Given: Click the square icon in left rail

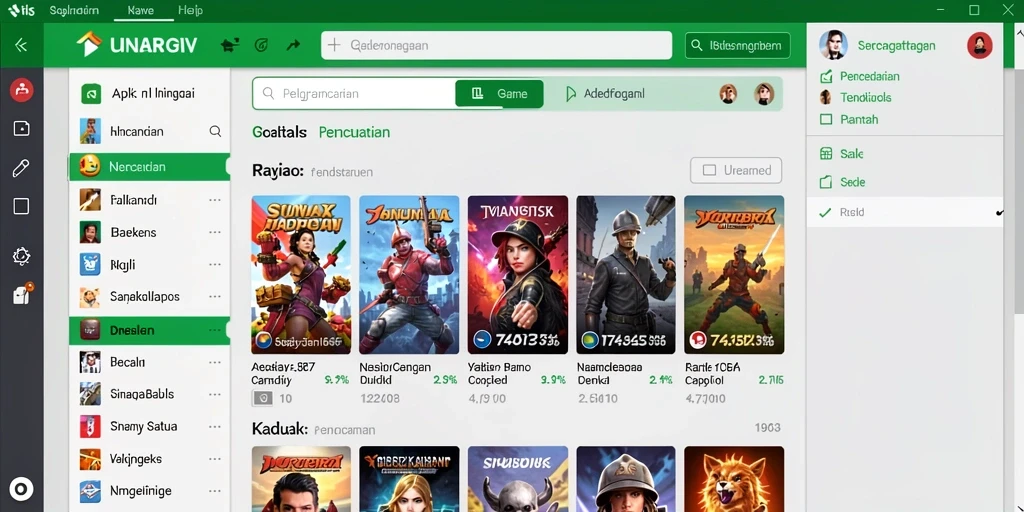Looking at the screenshot, I should click(x=21, y=206).
